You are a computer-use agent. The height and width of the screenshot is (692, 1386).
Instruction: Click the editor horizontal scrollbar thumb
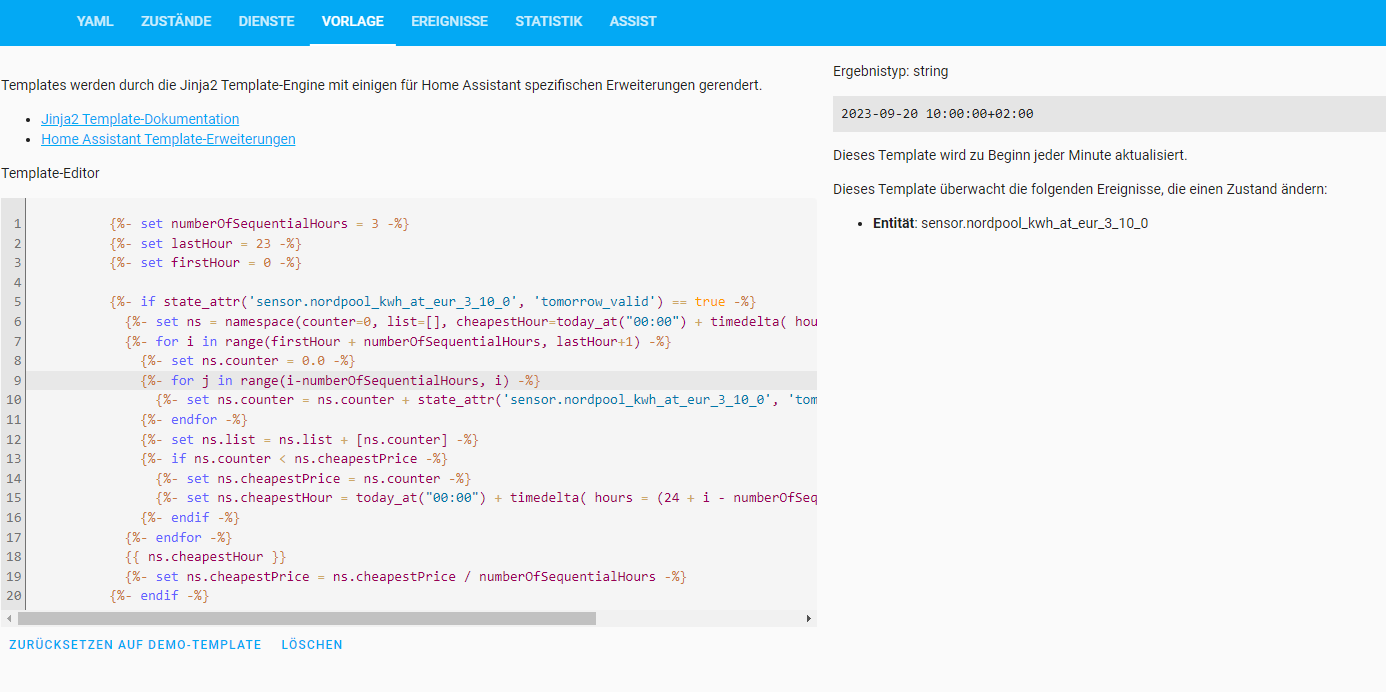(x=307, y=619)
